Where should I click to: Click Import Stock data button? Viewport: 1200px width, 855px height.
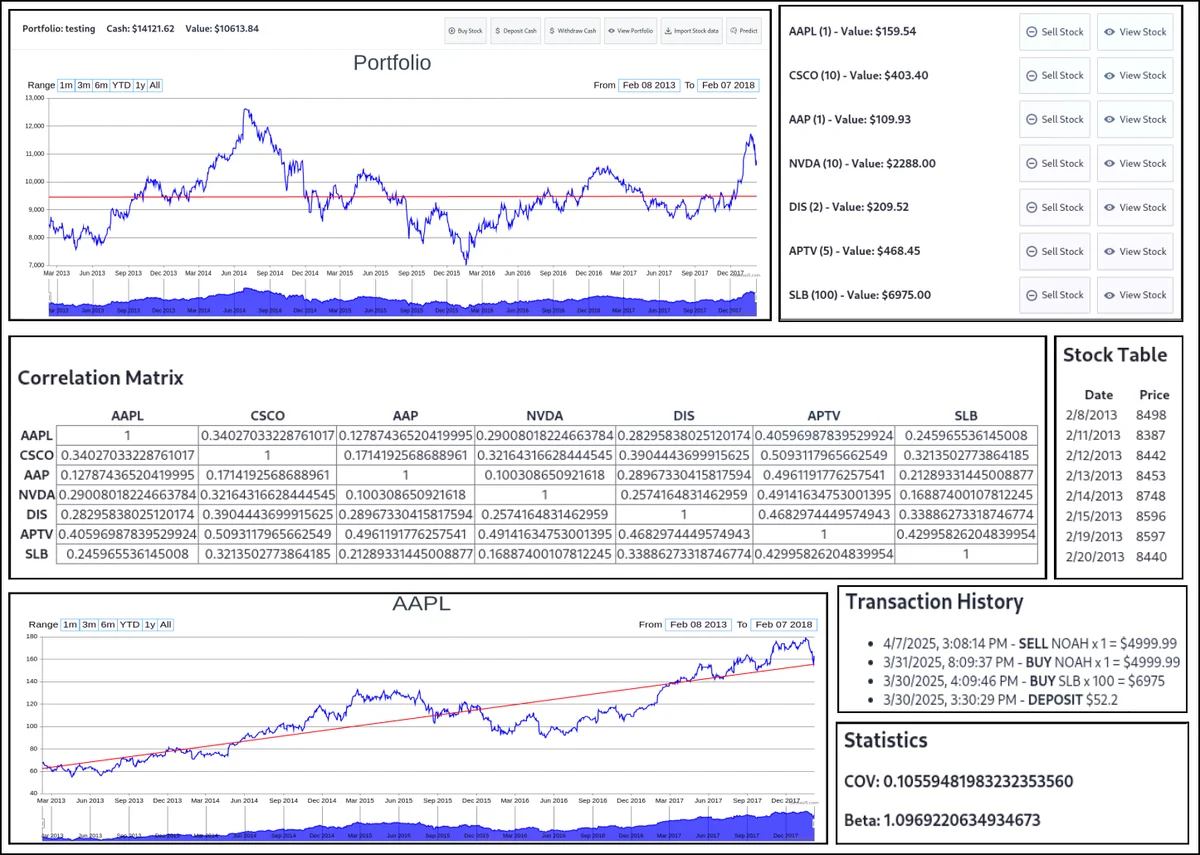pos(692,31)
